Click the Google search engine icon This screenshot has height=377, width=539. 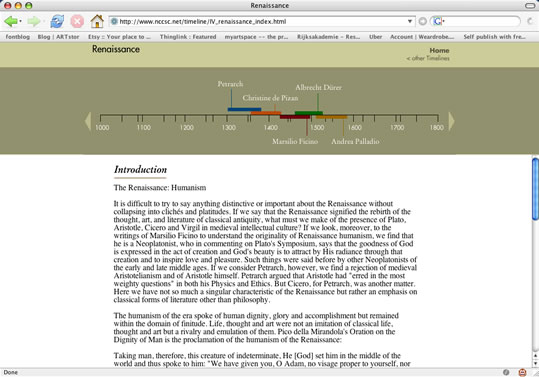pos(437,21)
